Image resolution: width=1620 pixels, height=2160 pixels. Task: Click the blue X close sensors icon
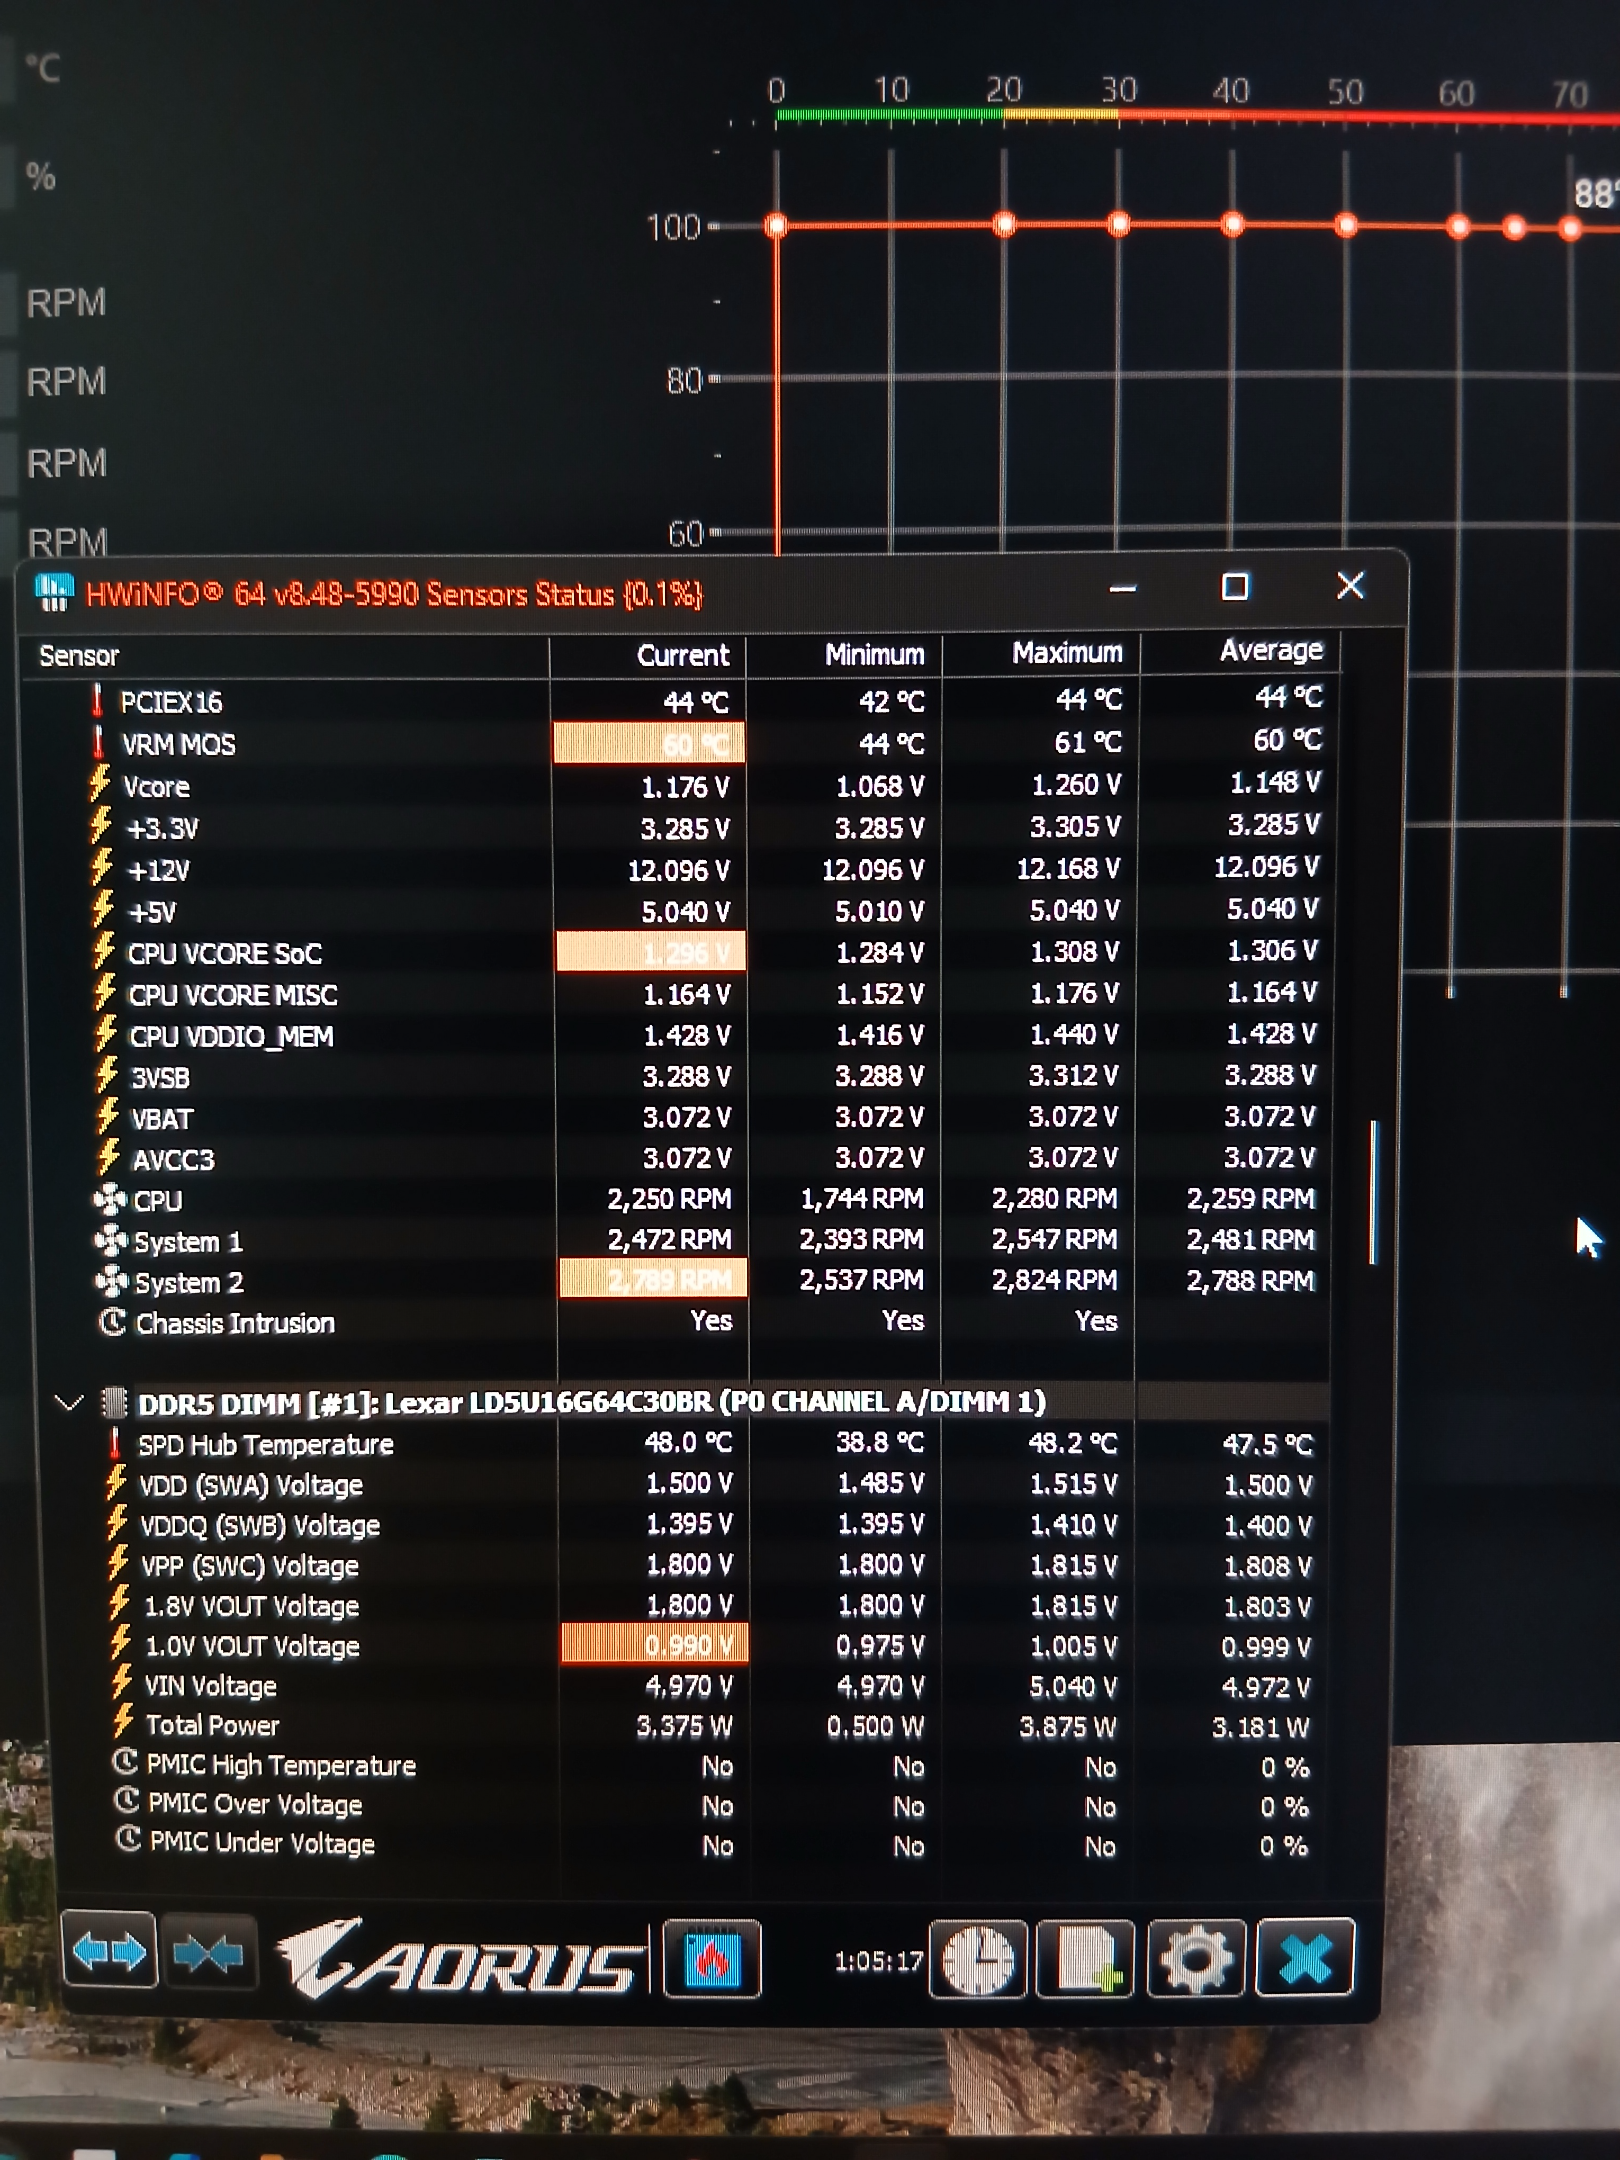coord(1305,1956)
